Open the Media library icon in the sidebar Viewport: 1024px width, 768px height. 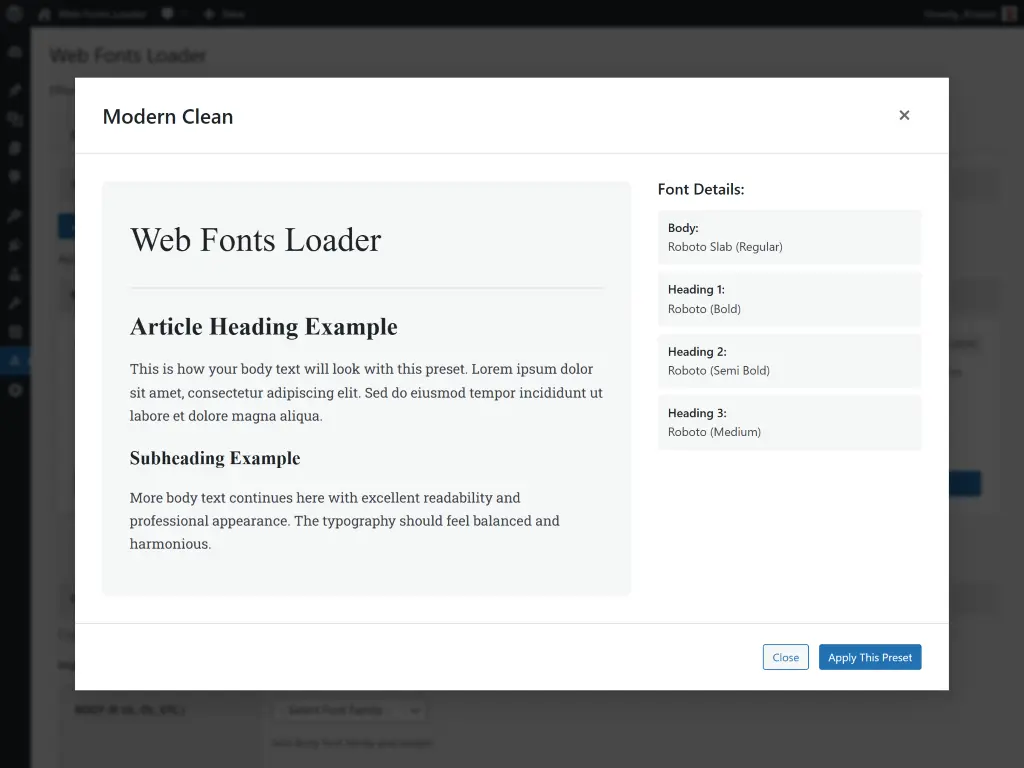[14, 119]
